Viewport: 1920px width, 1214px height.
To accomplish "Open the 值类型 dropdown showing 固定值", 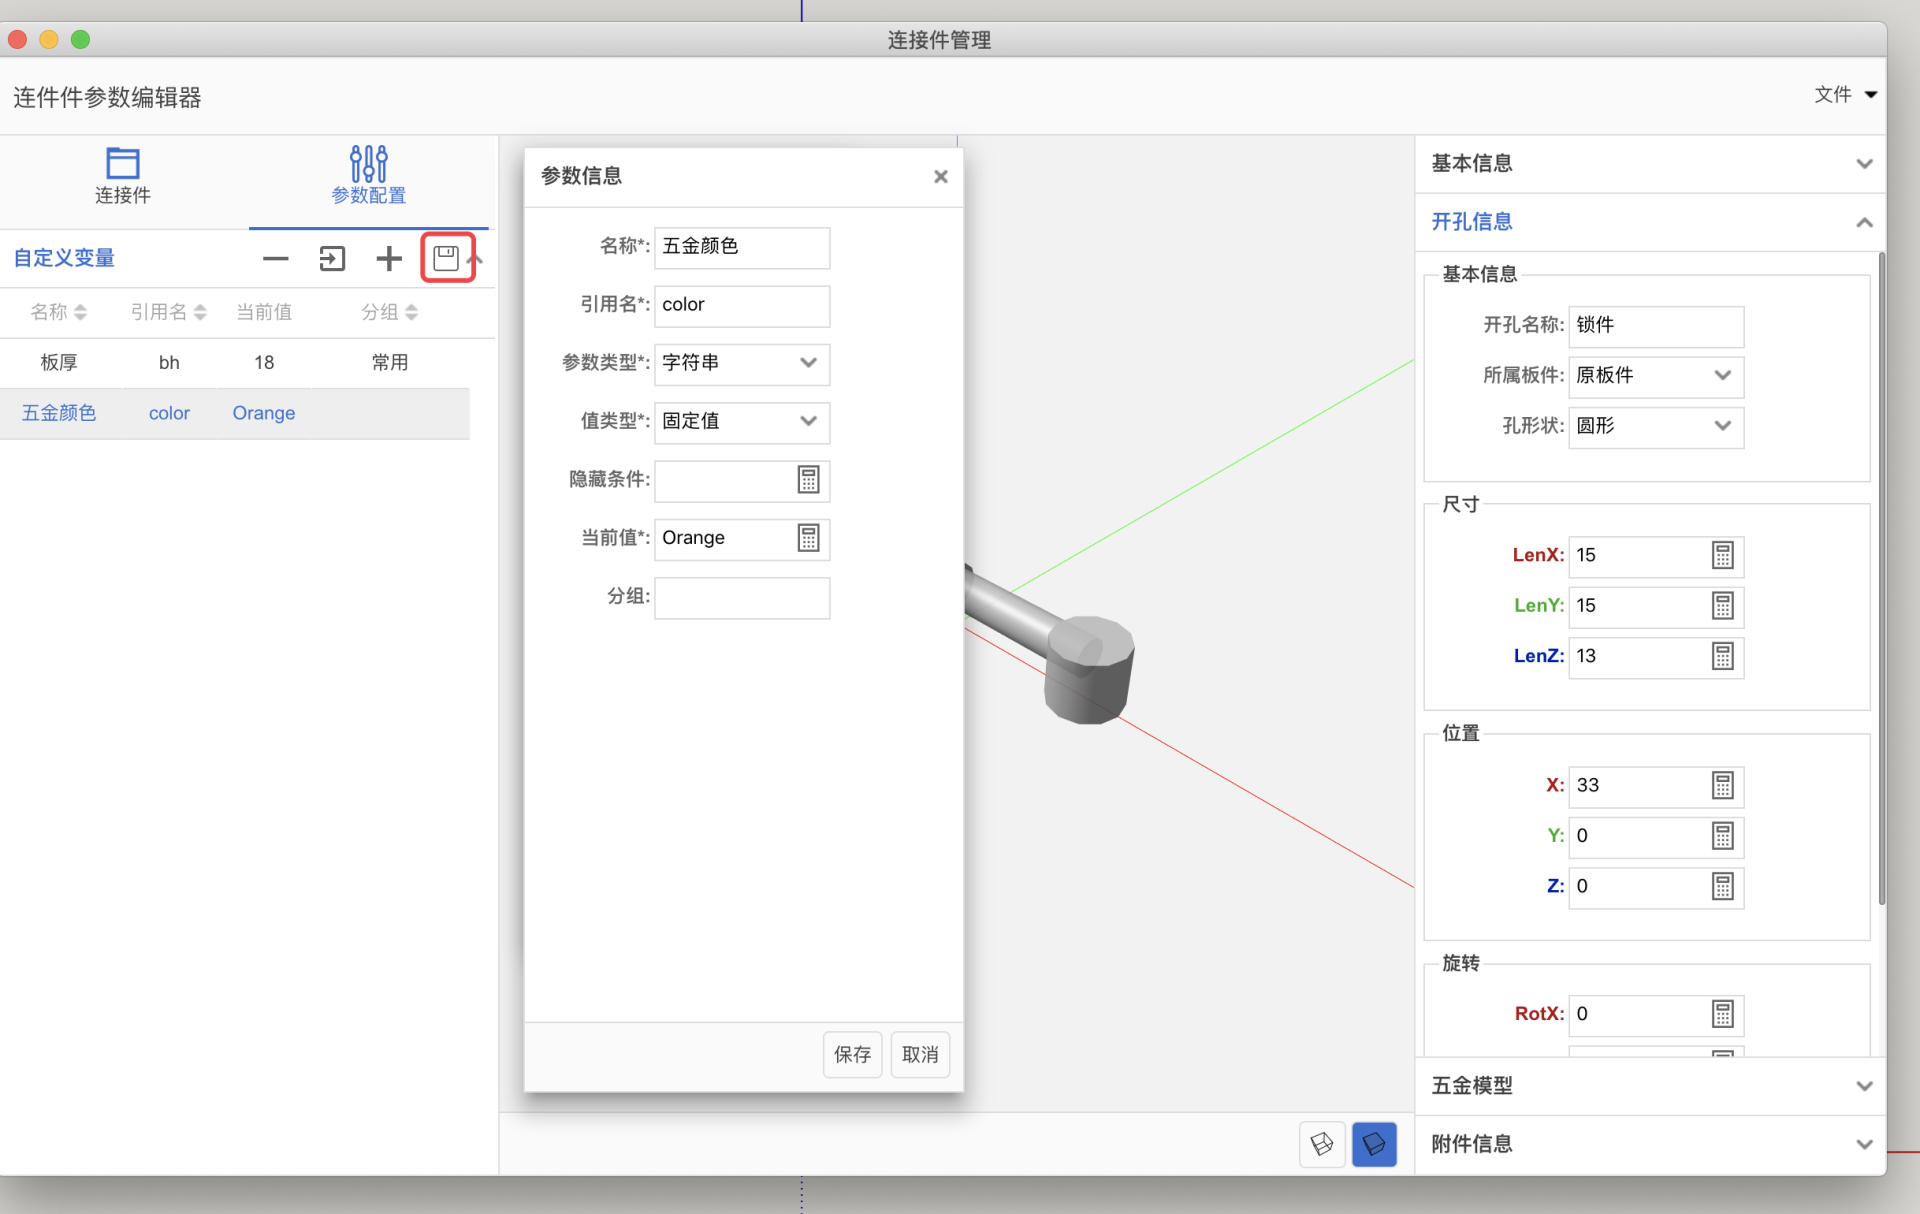I will tap(742, 422).
